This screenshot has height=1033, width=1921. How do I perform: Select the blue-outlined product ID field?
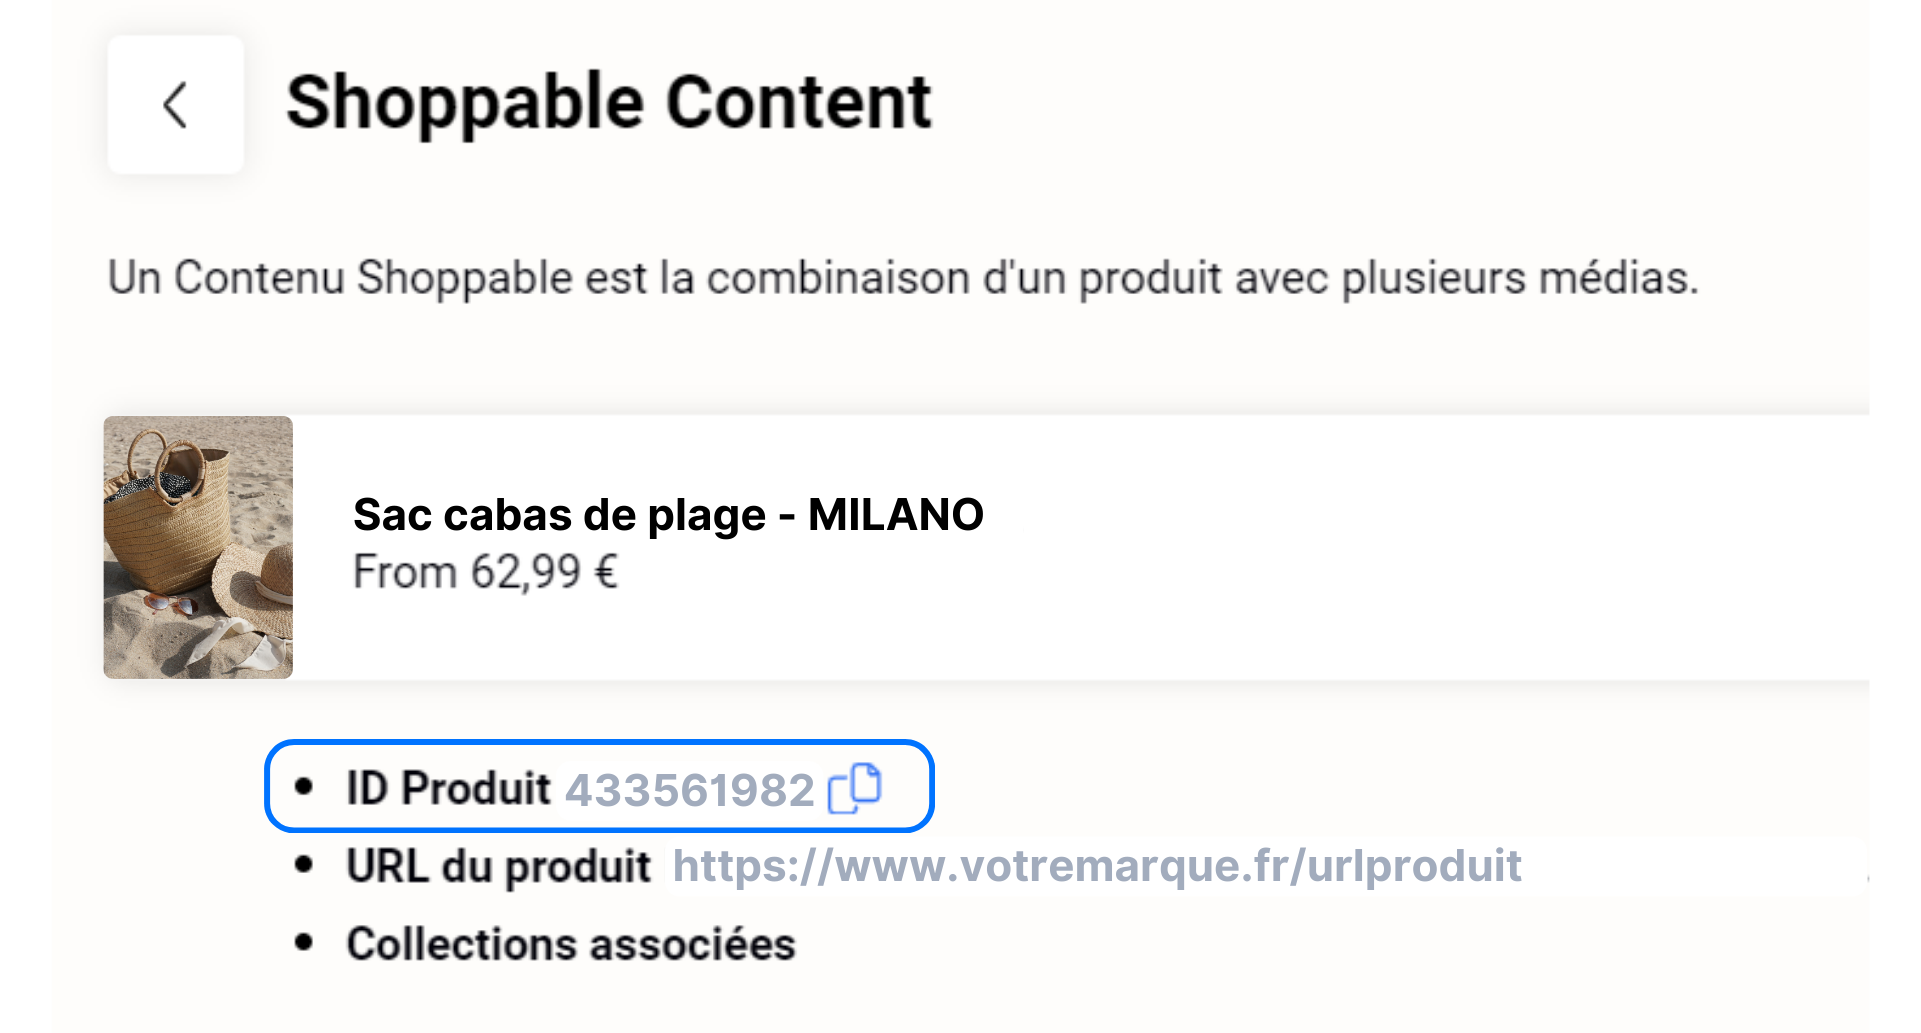(x=598, y=789)
